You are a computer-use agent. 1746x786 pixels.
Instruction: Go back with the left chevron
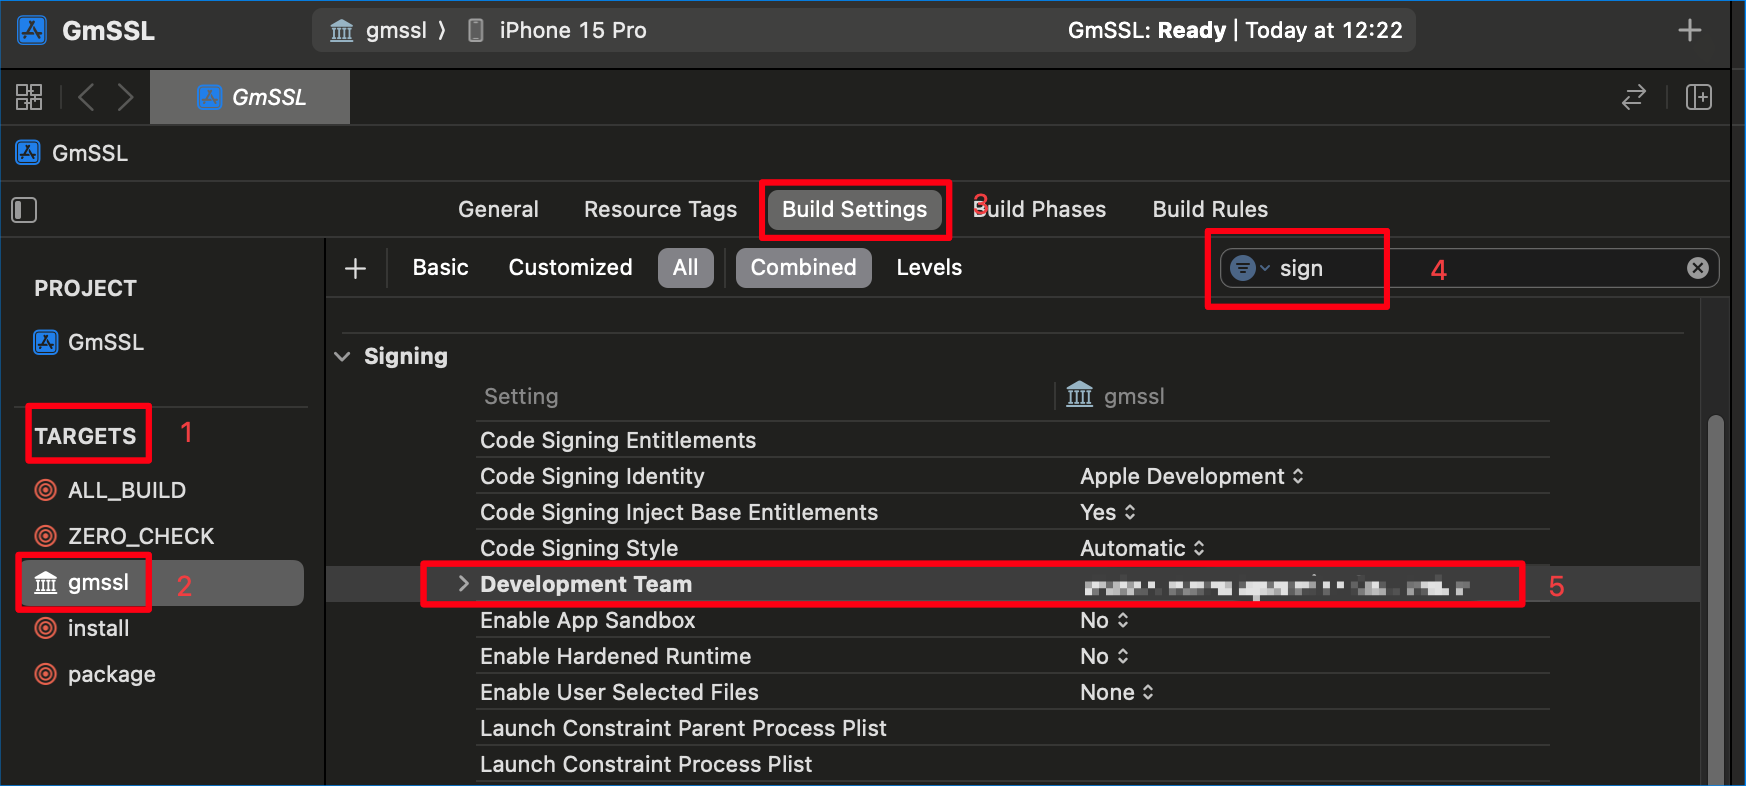tap(86, 97)
